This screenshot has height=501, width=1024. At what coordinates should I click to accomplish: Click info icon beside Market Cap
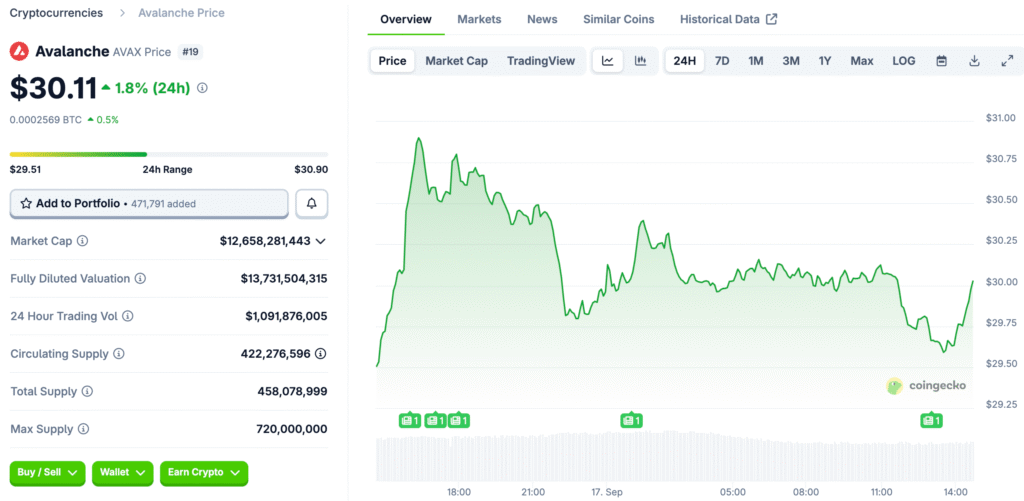click(x=83, y=241)
